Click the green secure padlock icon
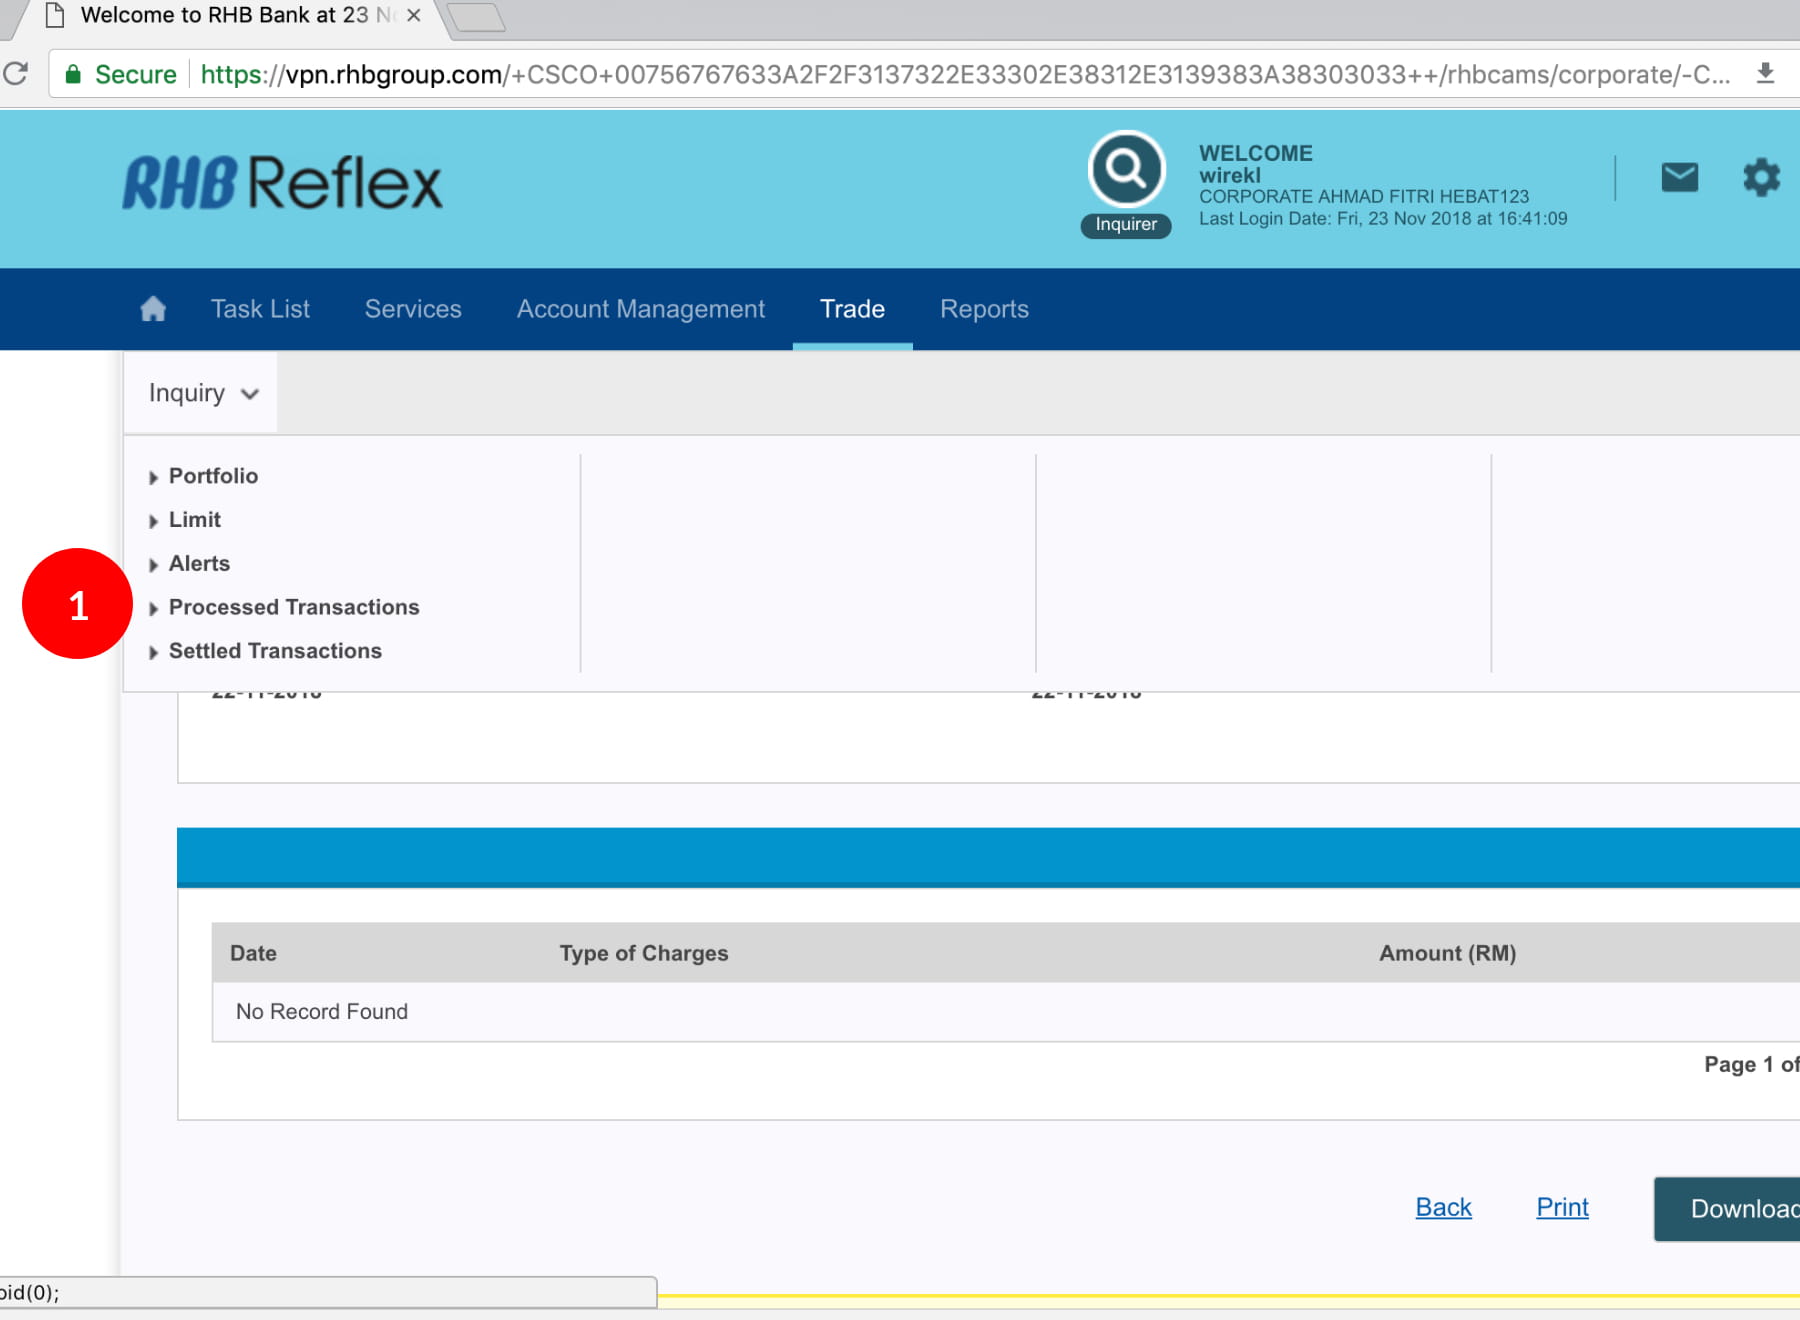 pyautogui.click(x=73, y=75)
